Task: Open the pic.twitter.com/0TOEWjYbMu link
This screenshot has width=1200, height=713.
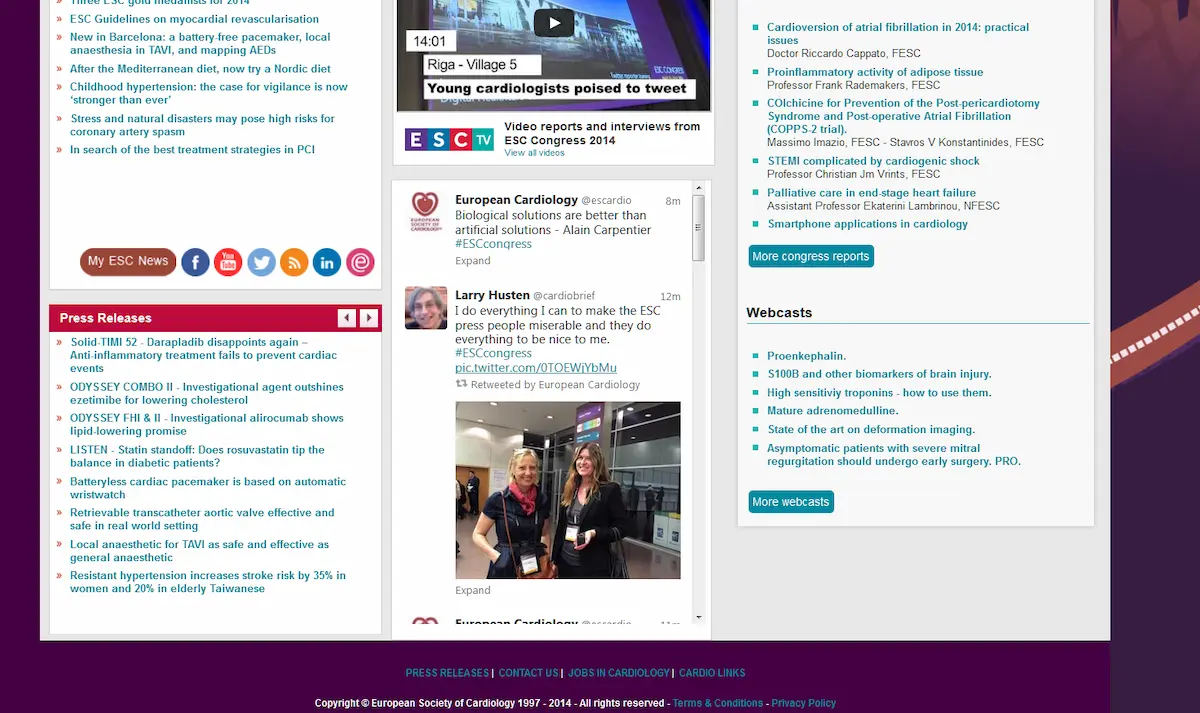Action: pyautogui.click(x=536, y=368)
